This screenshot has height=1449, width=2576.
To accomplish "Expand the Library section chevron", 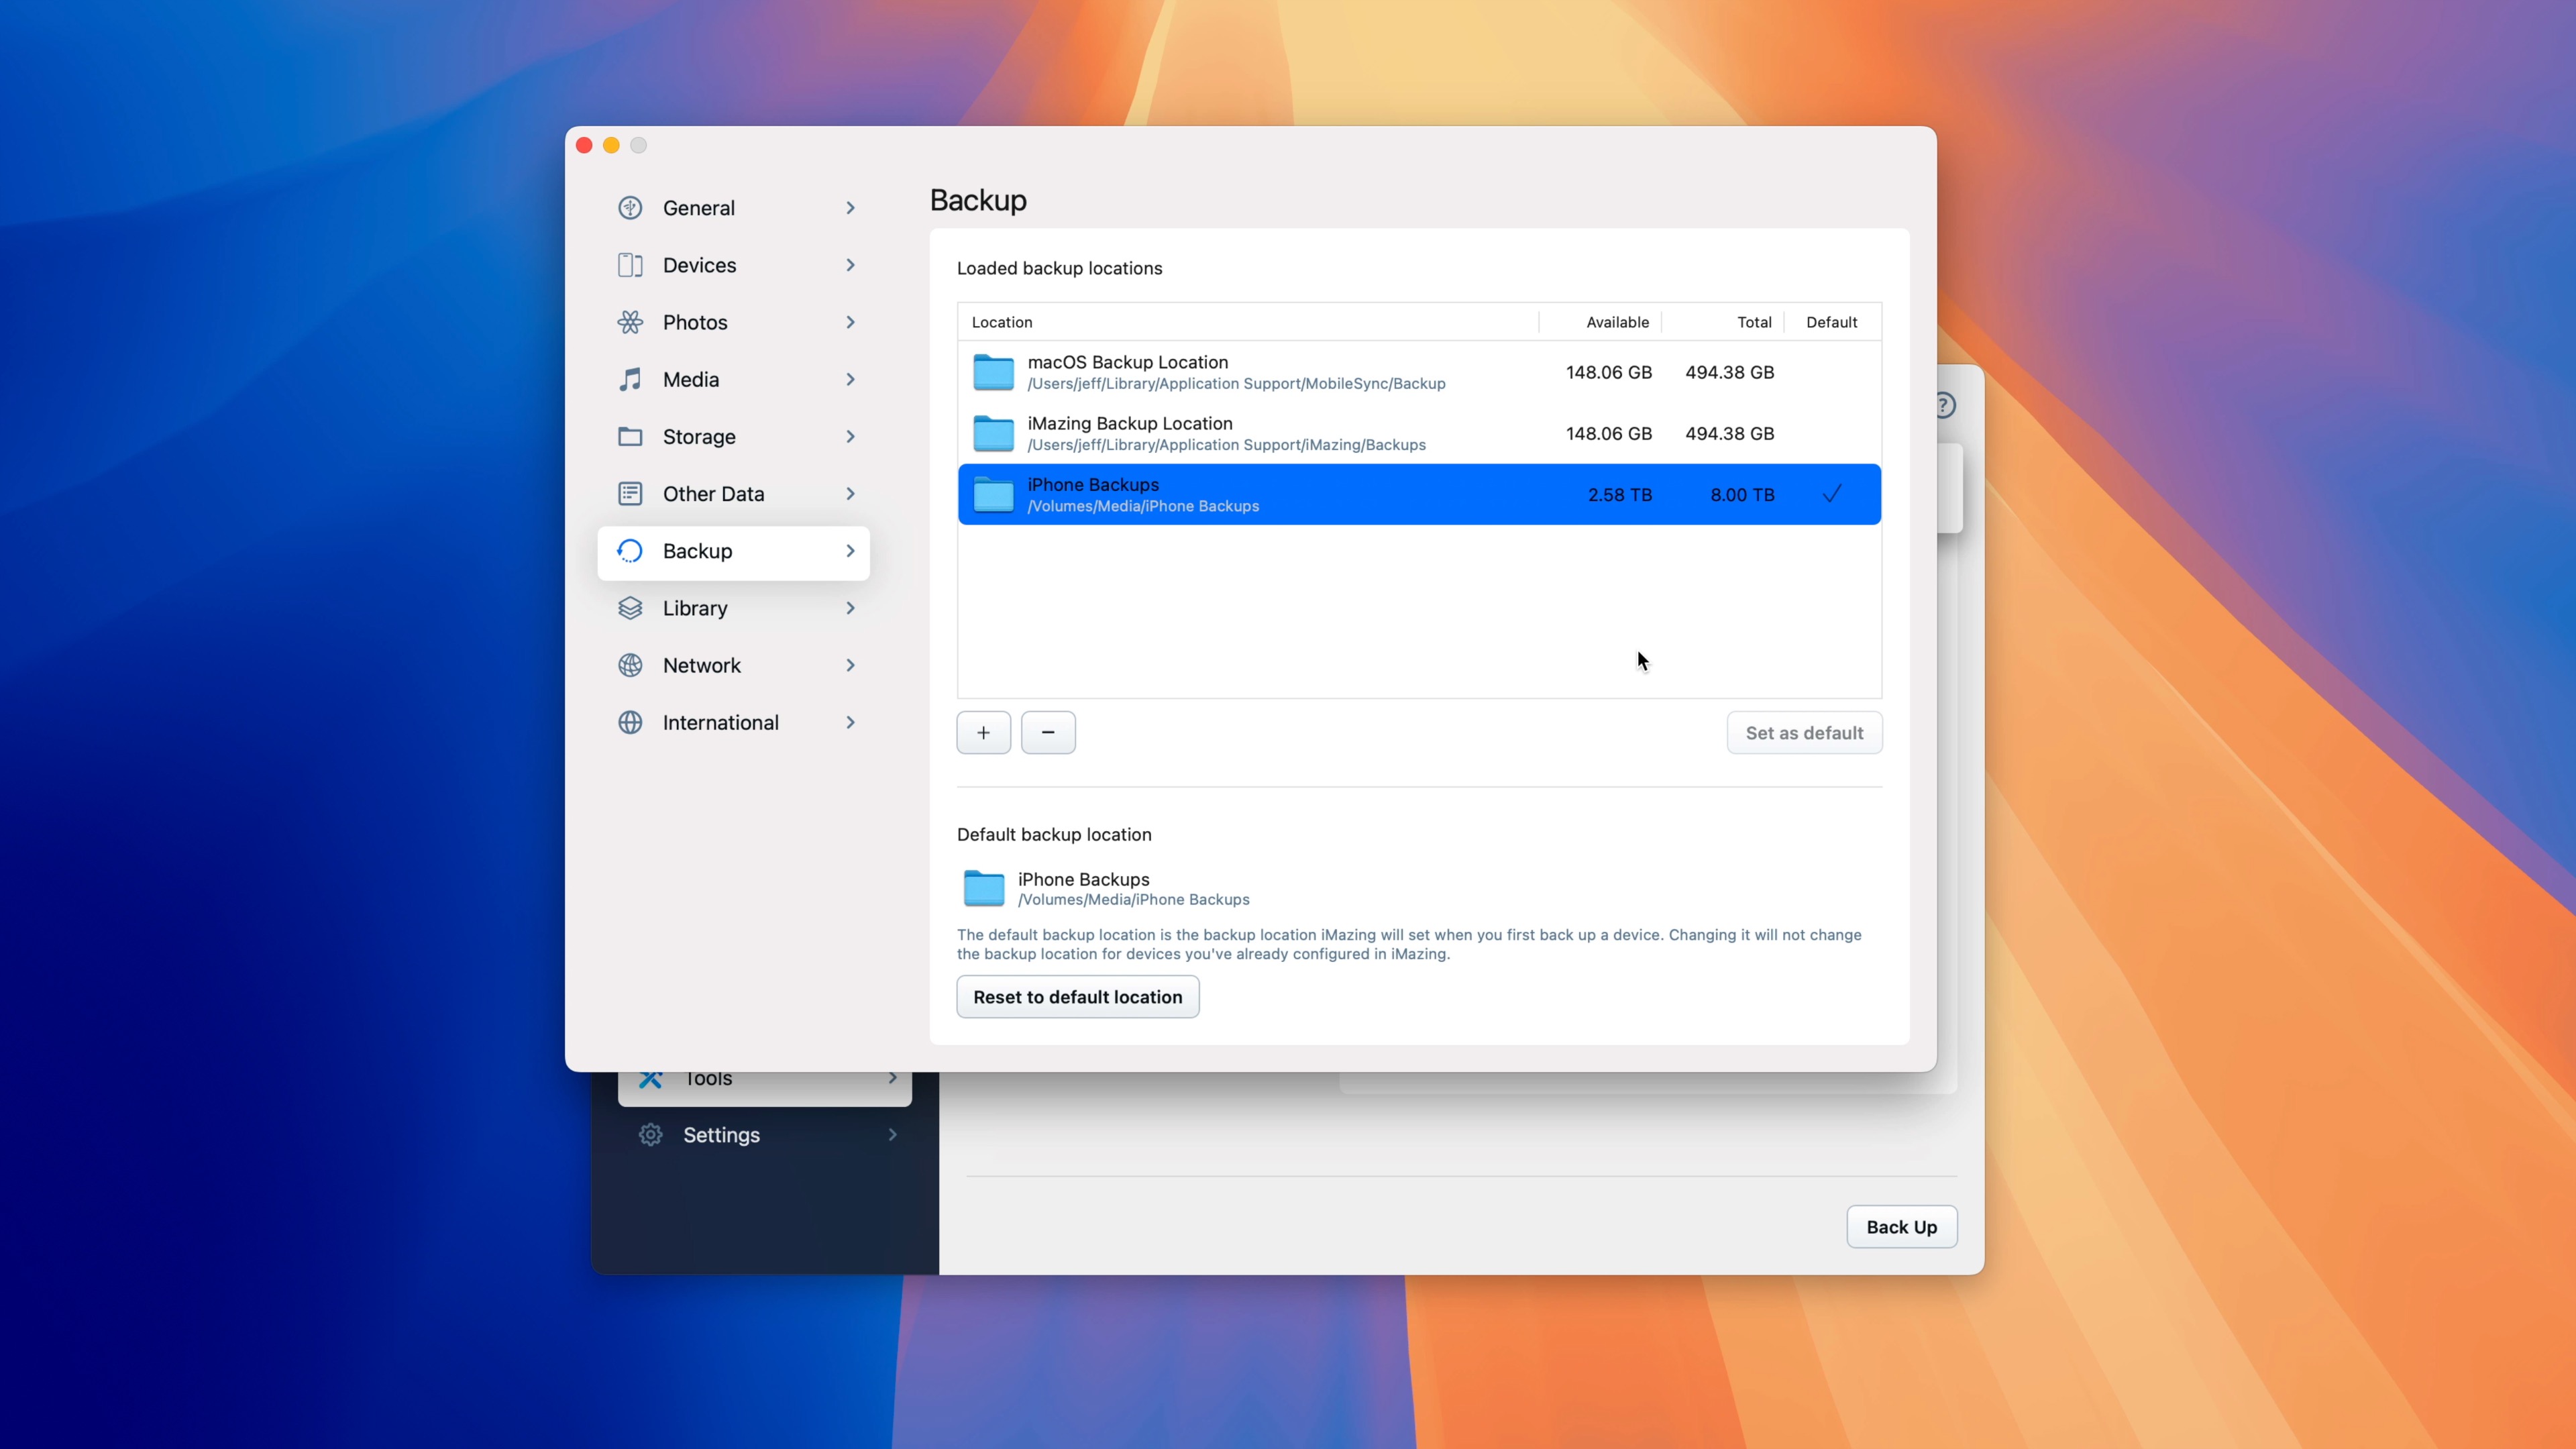I will click(x=850, y=608).
